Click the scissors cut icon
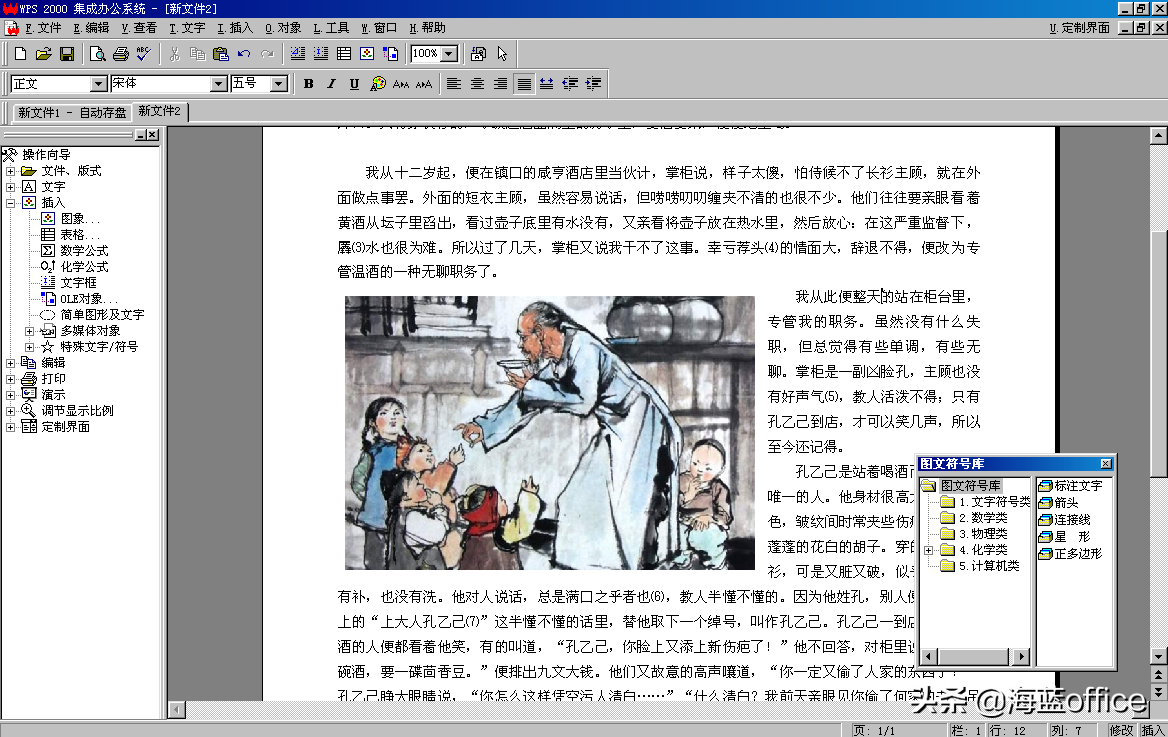 click(174, 54)
